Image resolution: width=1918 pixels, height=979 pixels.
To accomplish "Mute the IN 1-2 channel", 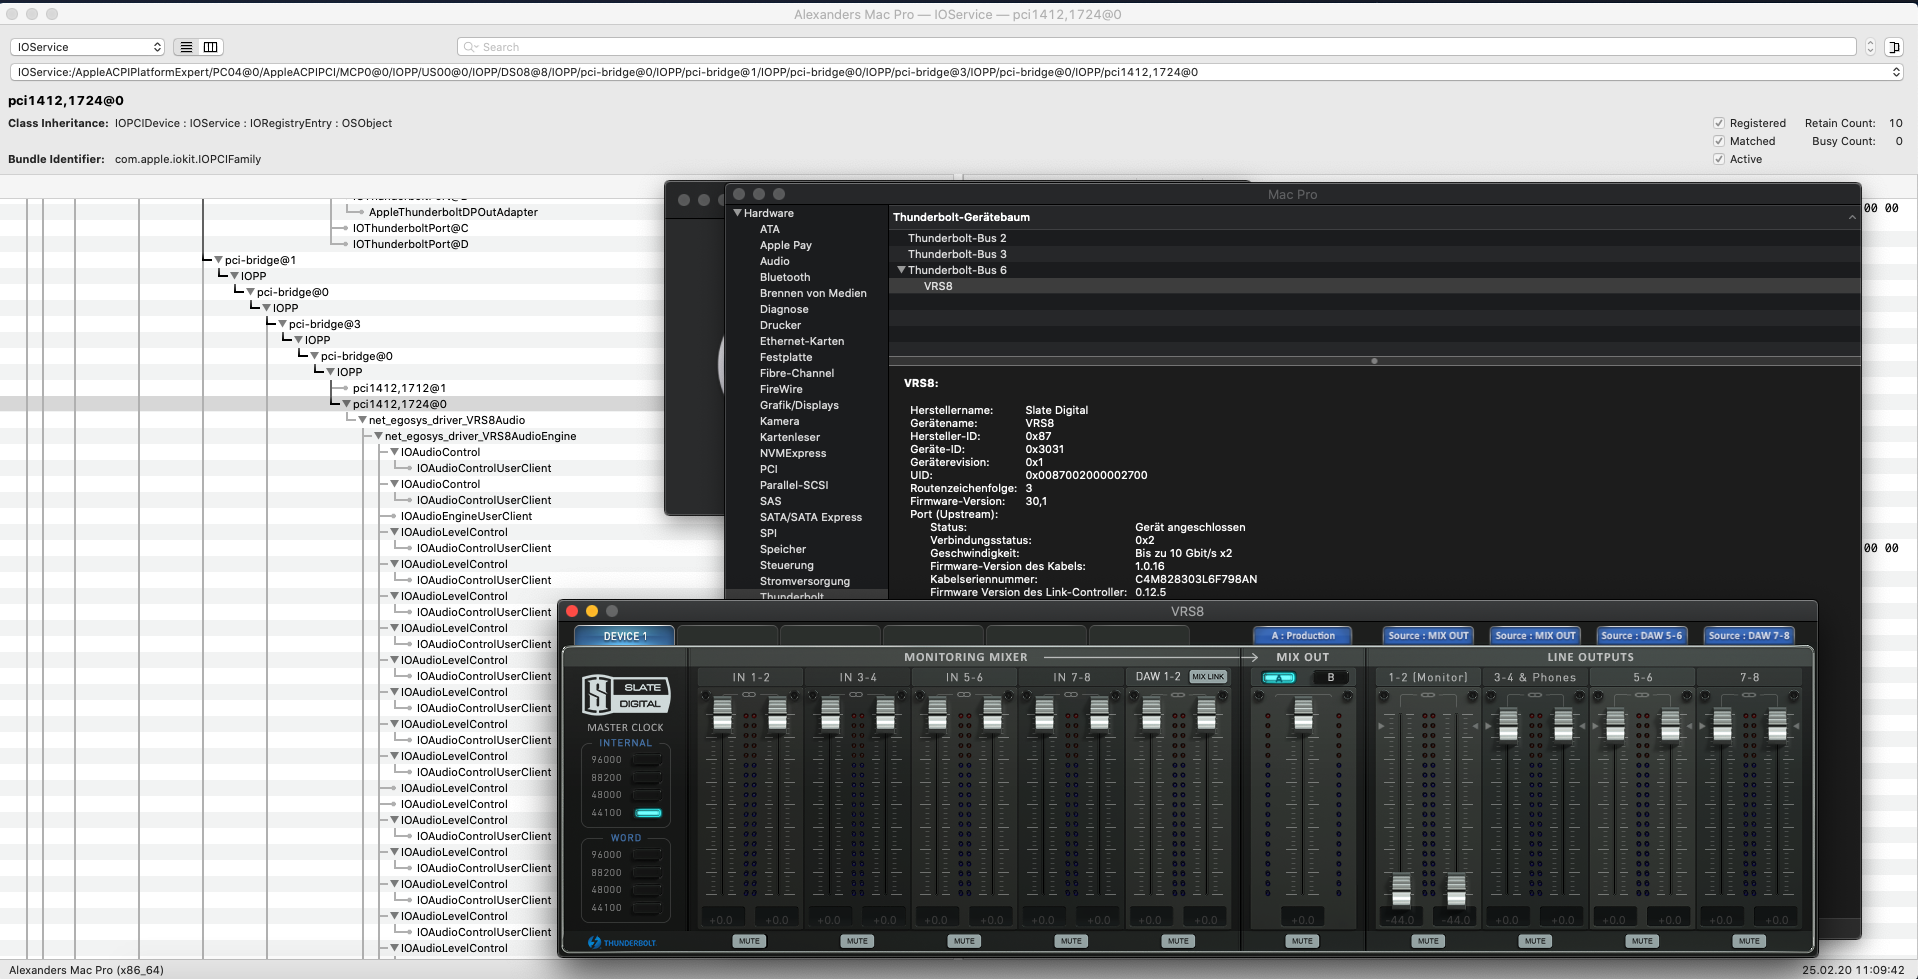I will coord(749,941).
